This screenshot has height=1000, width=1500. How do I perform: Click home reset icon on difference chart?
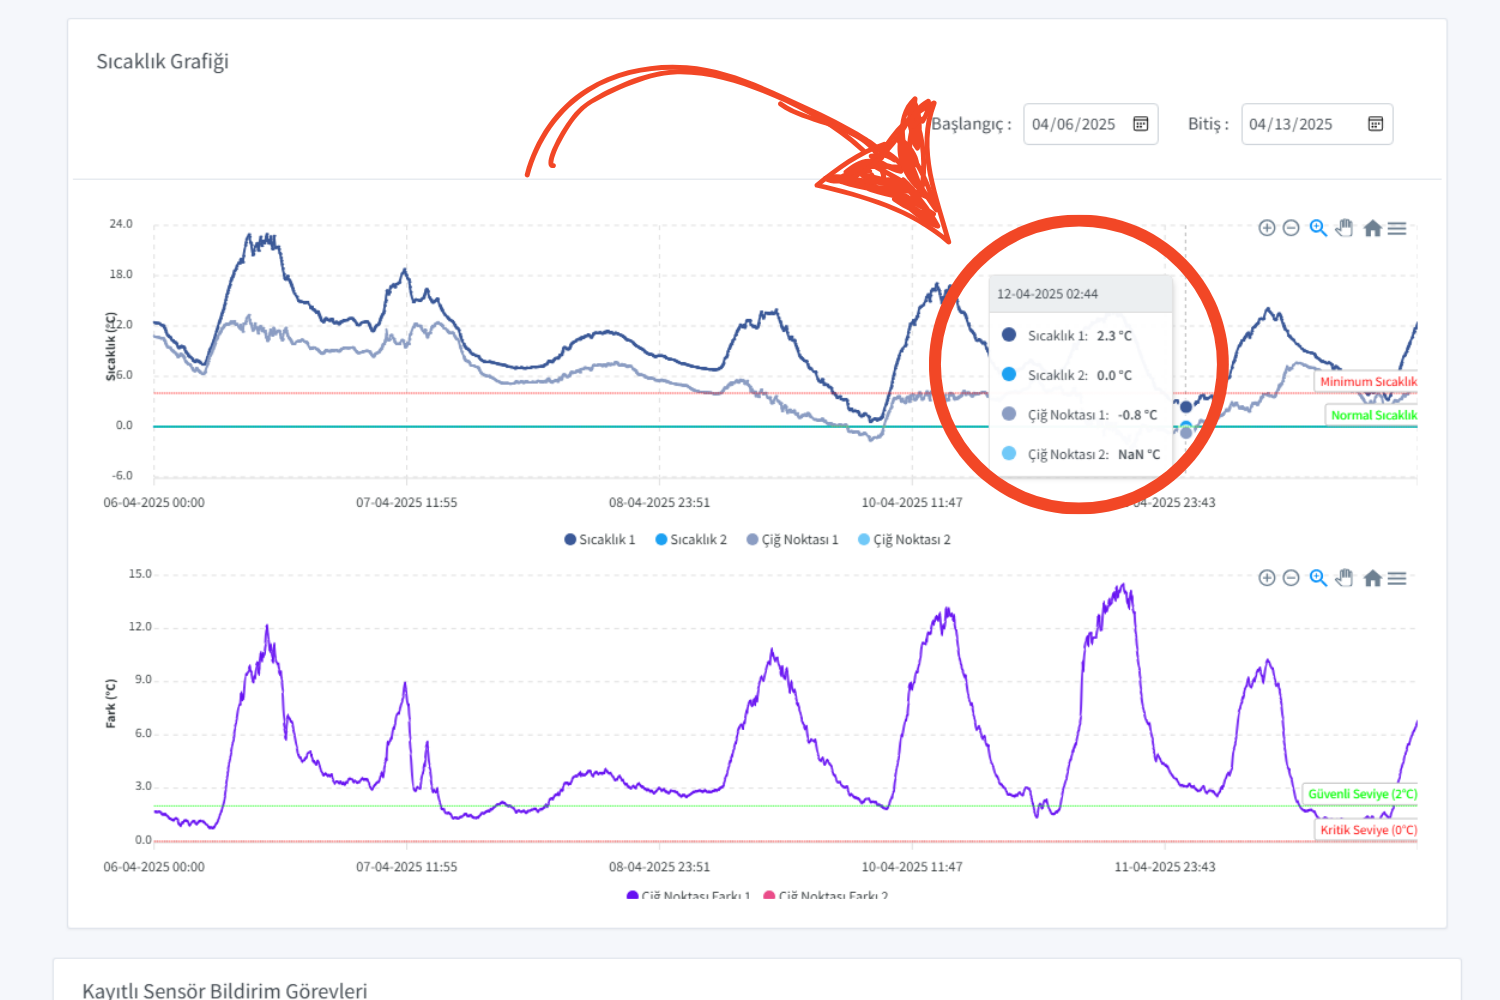[x=1371, y=577]
